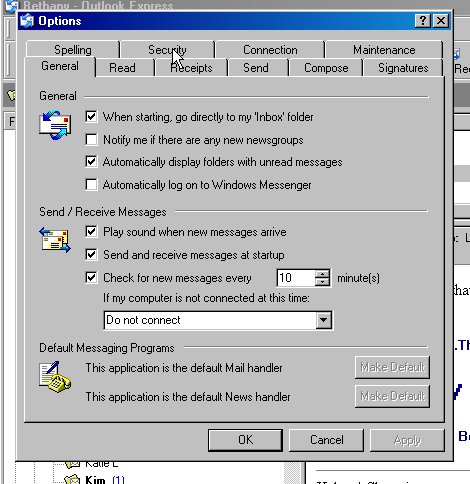
Task: Toggle 'go directly to my Inbox folder' checkbox
Action: pyautogui.click(x=91, y=117)
